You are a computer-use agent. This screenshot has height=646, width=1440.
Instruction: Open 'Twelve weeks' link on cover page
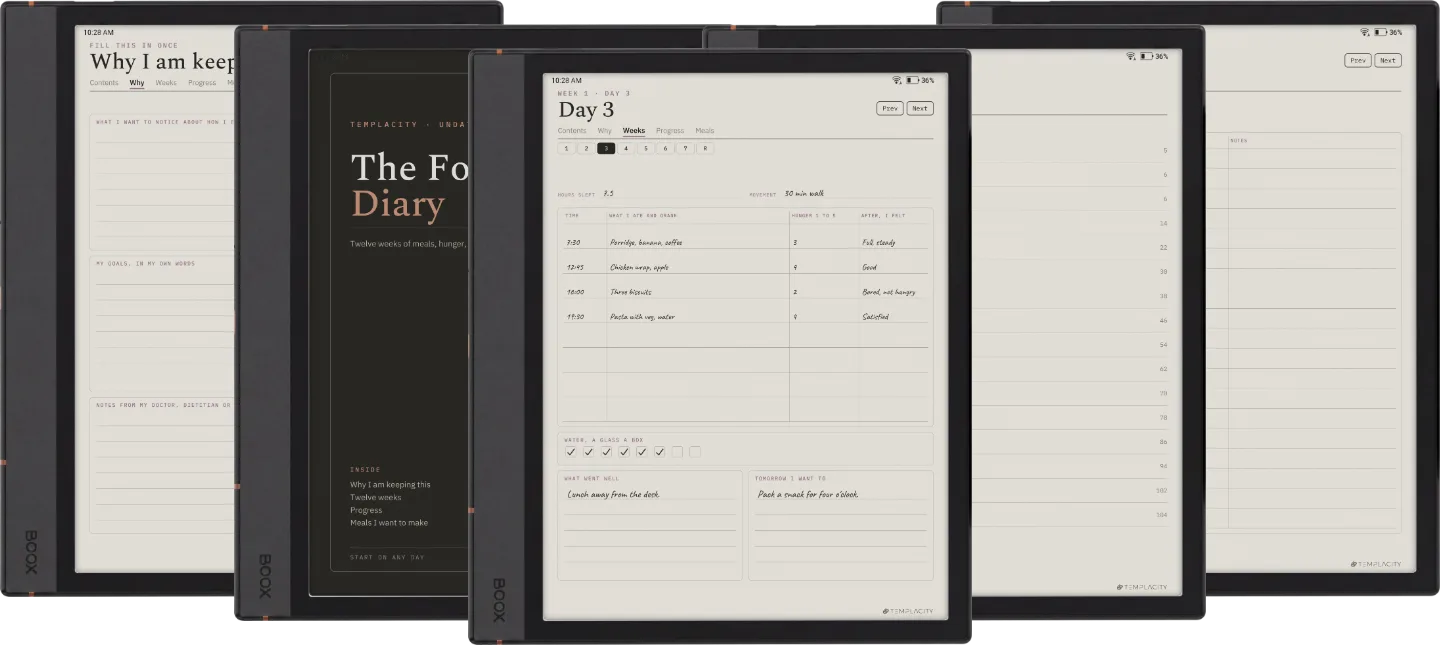click(x=376, y=497)
